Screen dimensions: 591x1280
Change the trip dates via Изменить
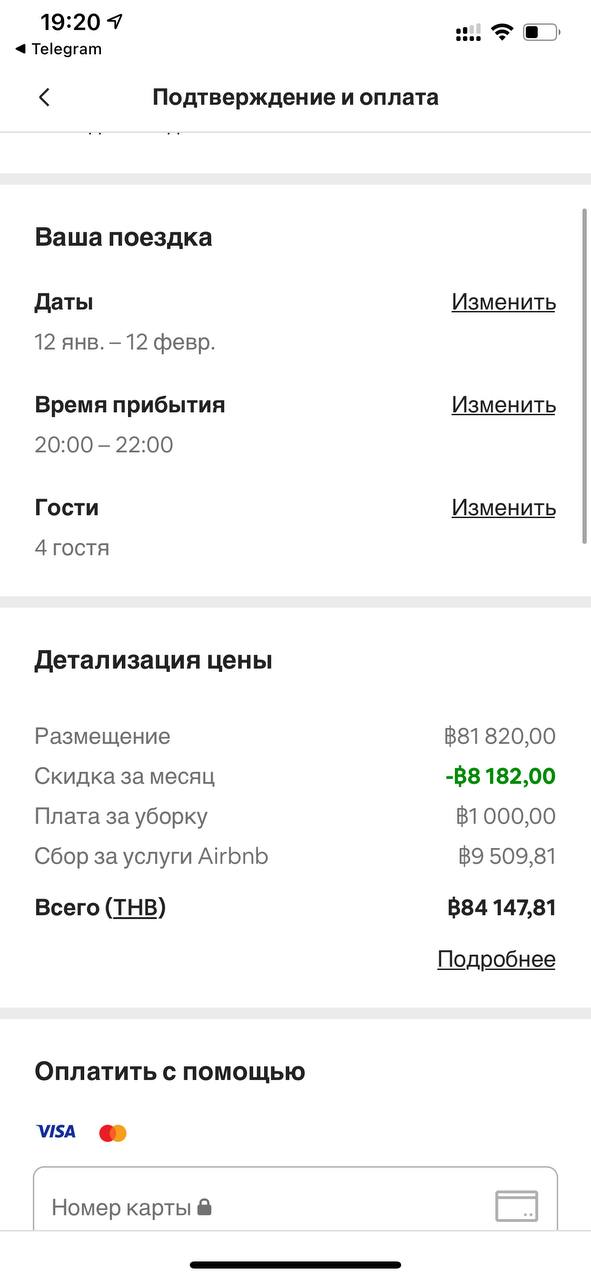[503, 302]
